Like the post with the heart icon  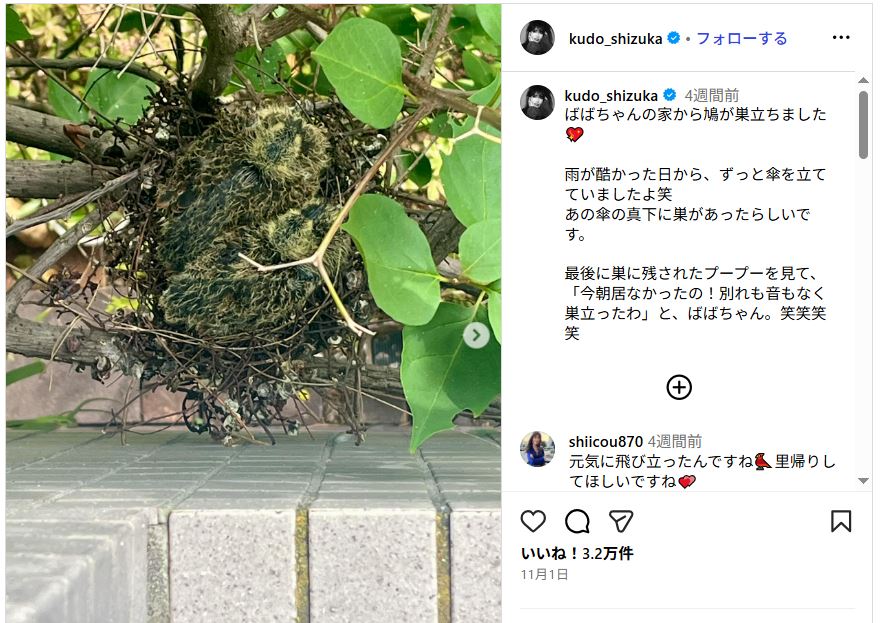coord(533,521)
